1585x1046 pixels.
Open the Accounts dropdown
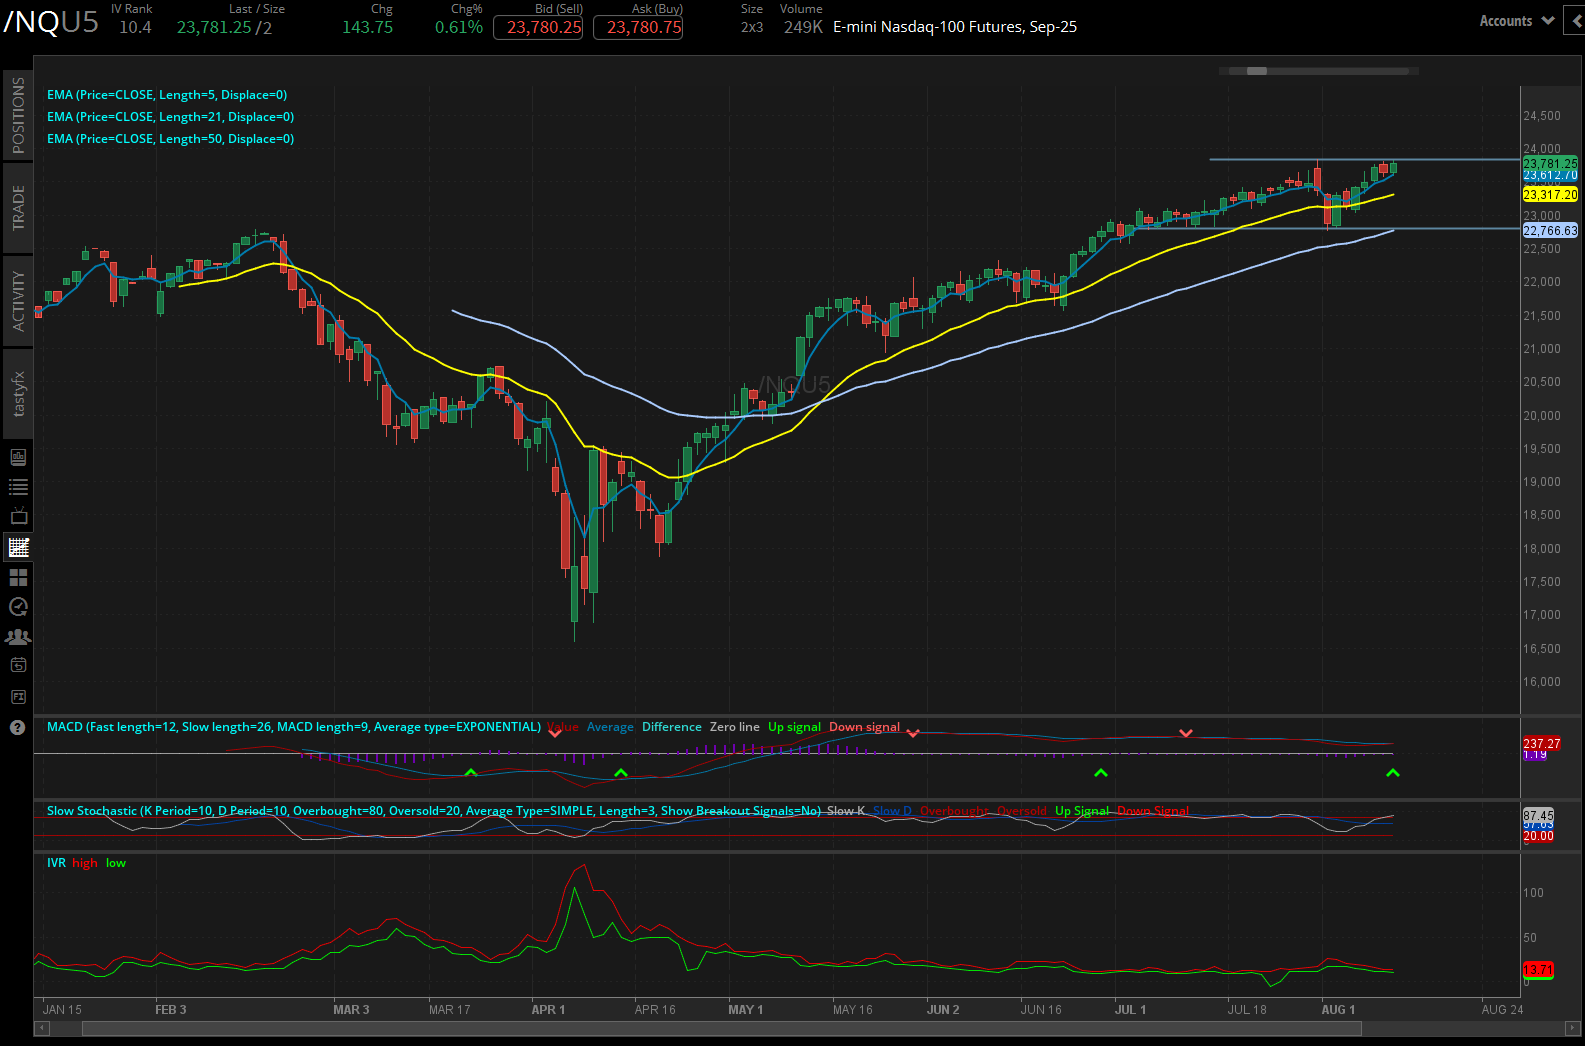pos(1516,21)
